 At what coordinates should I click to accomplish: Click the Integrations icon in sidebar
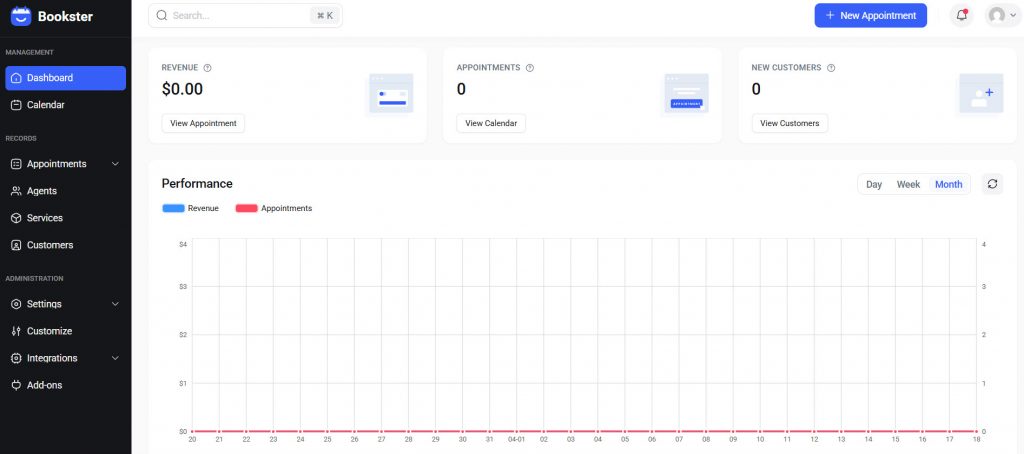[x=16, y=358]
